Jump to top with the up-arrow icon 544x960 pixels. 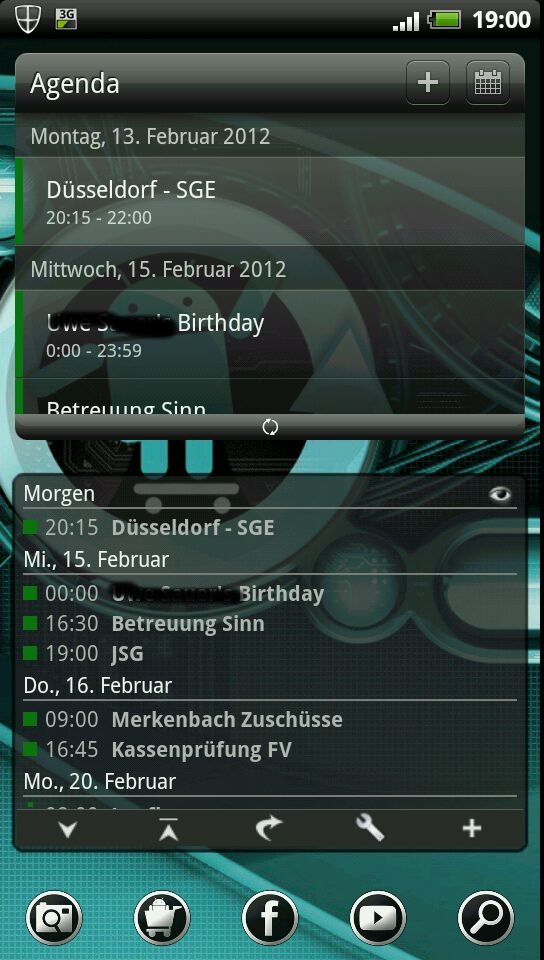click(x=168, y=830)
